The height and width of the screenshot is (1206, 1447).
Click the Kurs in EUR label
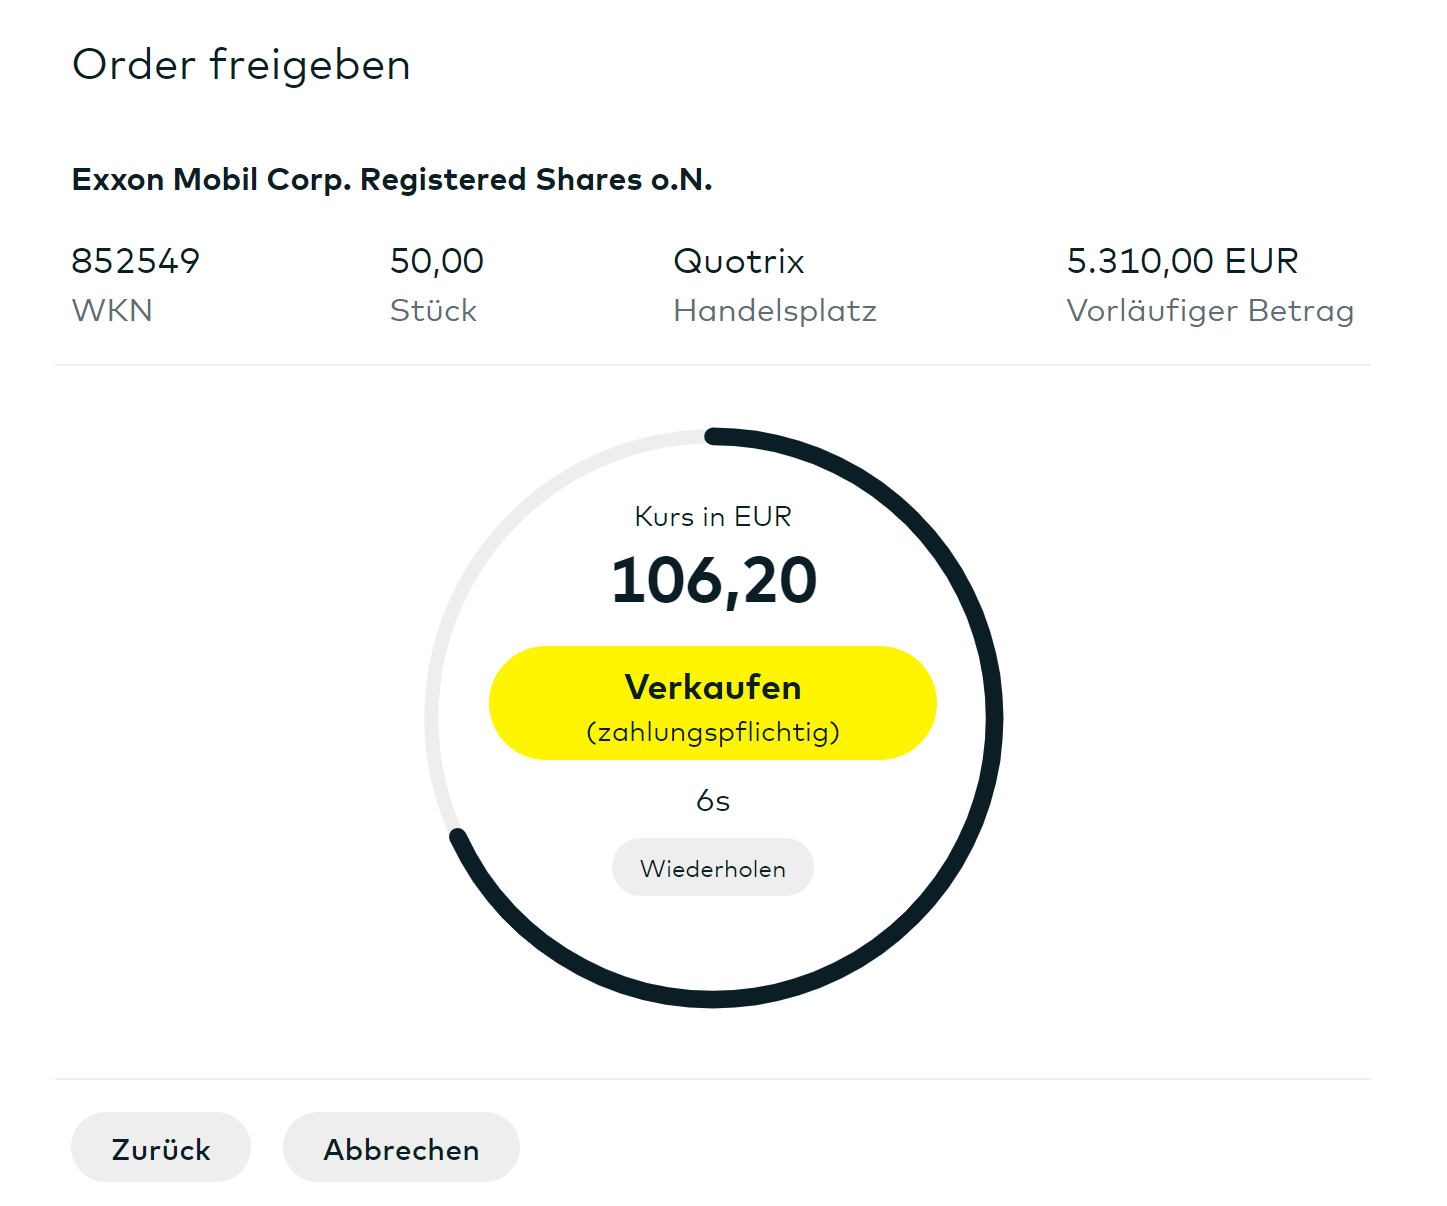[713, 516]
